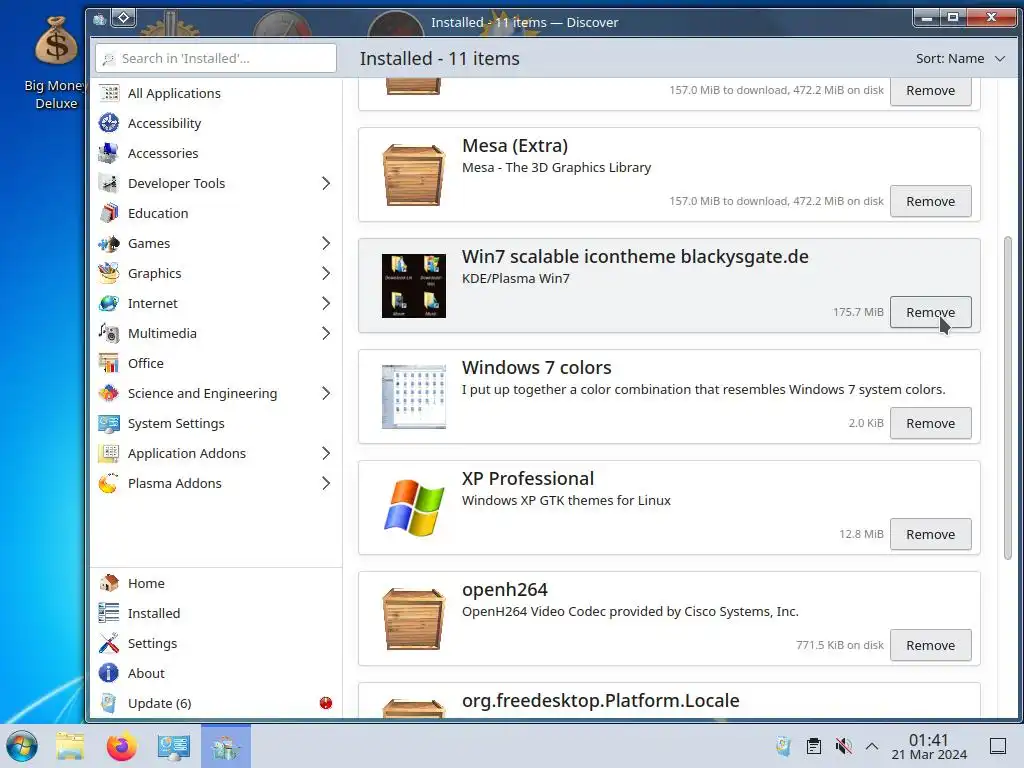Click the Graphics category icon
Image resolution: width=1024 pixels, height=768 pixels.
tap(109, 274)
